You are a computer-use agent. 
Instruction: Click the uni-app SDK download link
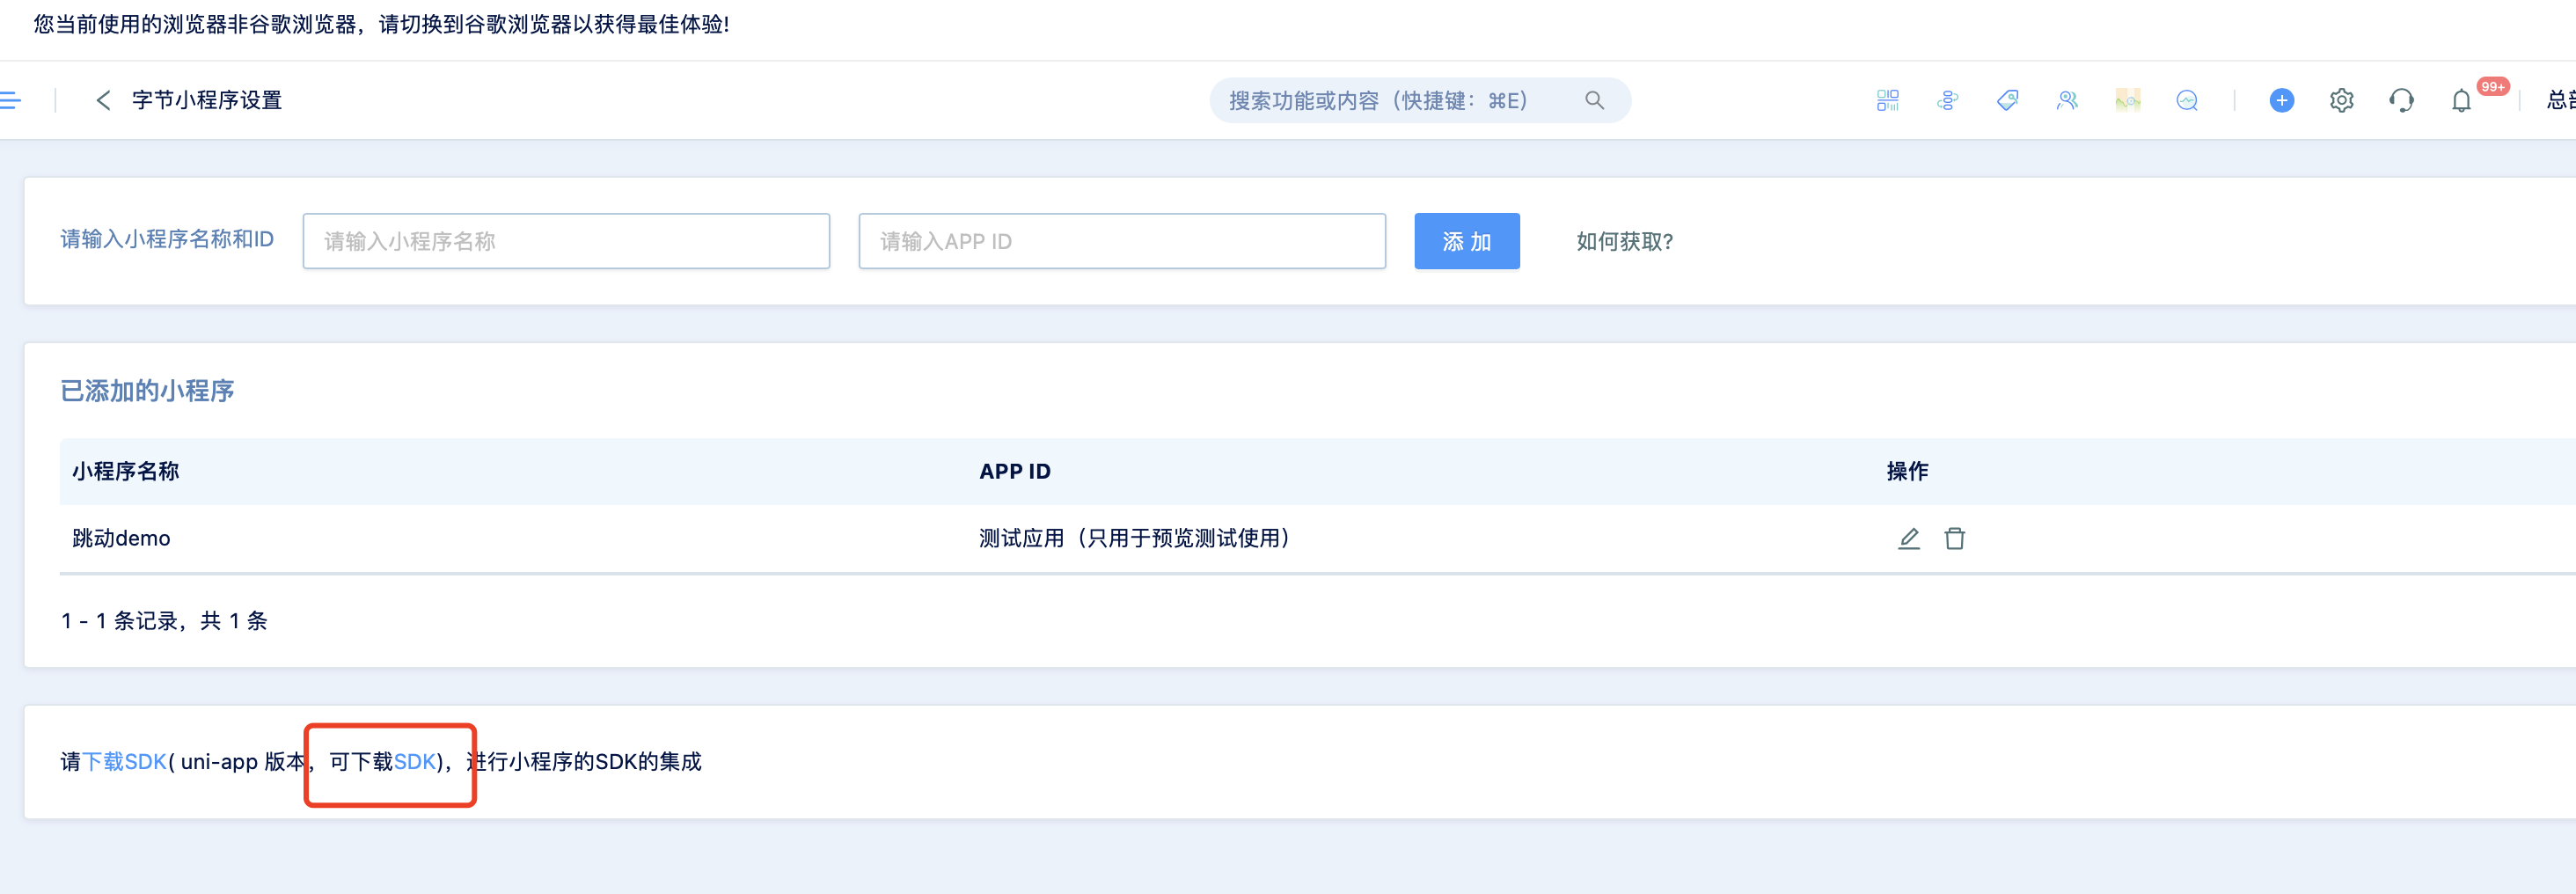pyautogui.click(x=414, y=762)
